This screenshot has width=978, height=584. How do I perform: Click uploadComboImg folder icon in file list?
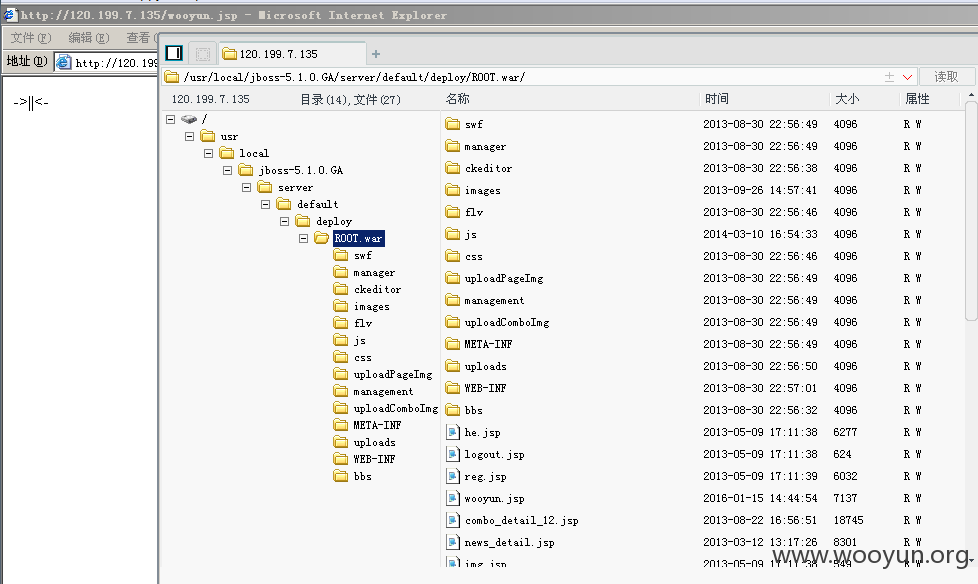pyautogui.click(x=453, y=322)
